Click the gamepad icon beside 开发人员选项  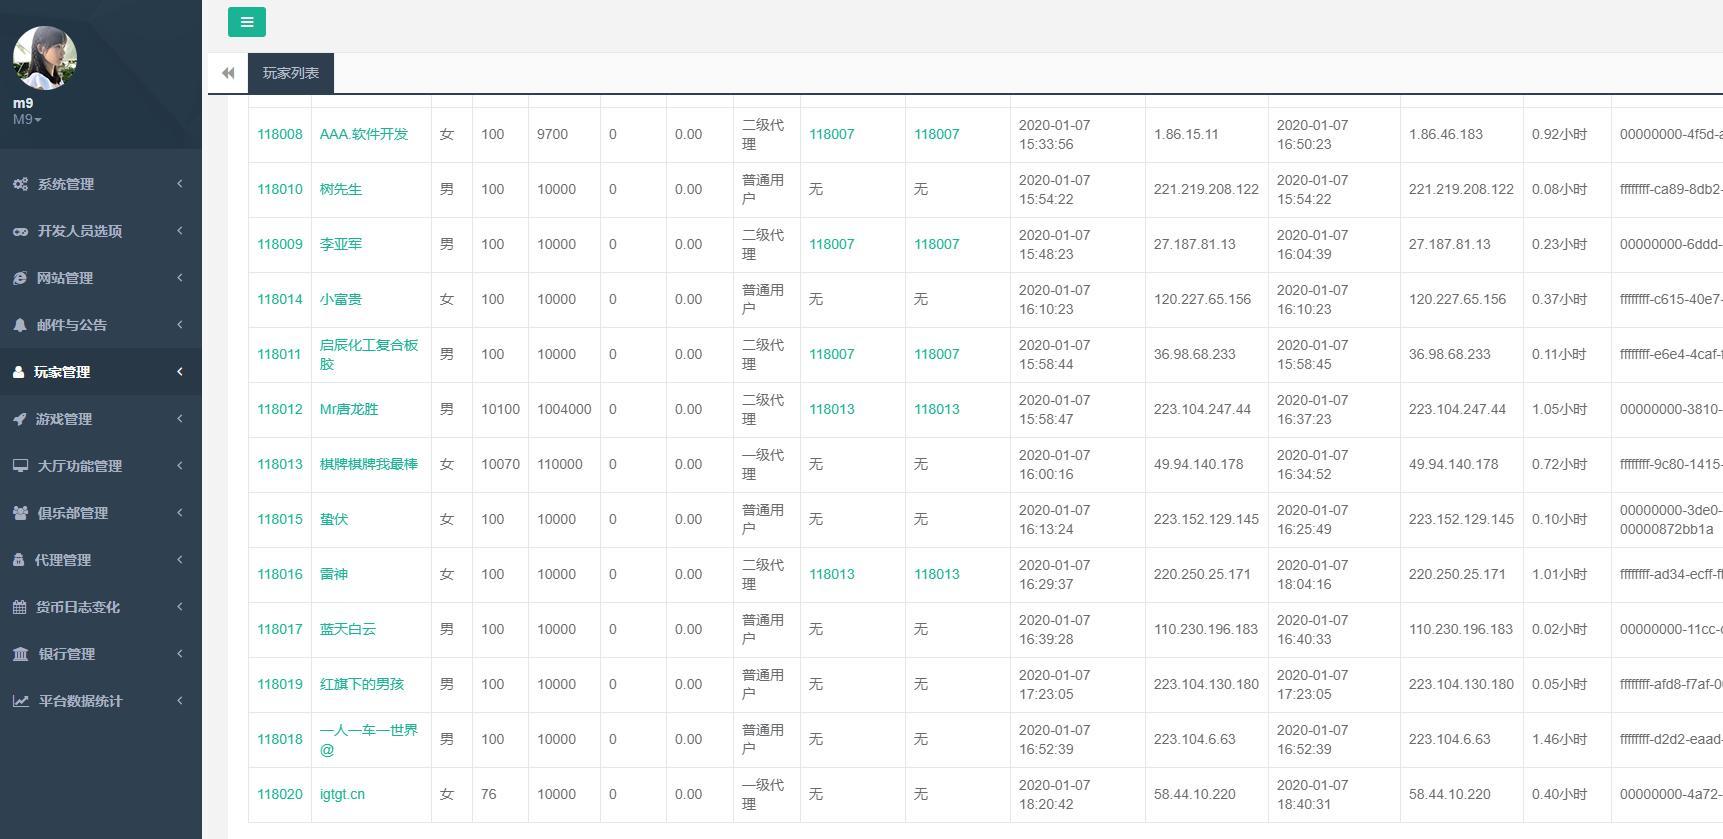point(20,231)
